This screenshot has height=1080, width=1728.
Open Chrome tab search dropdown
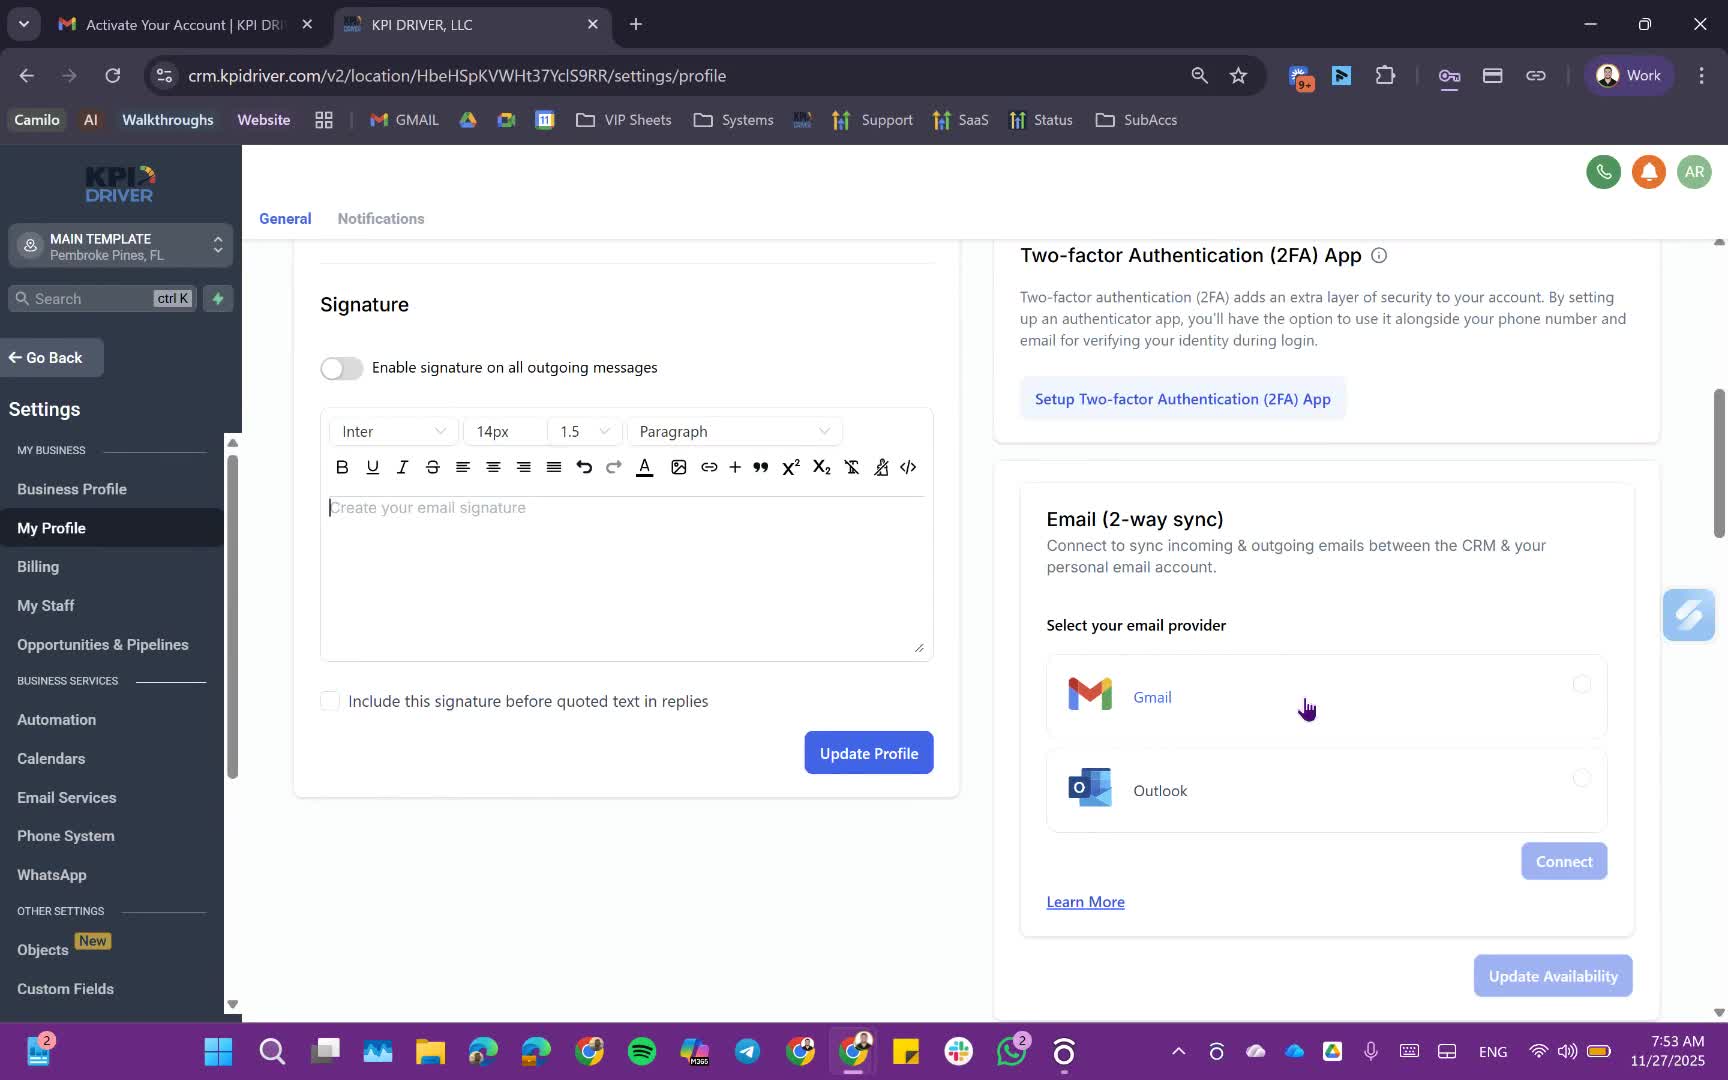(x=23, y=24)
